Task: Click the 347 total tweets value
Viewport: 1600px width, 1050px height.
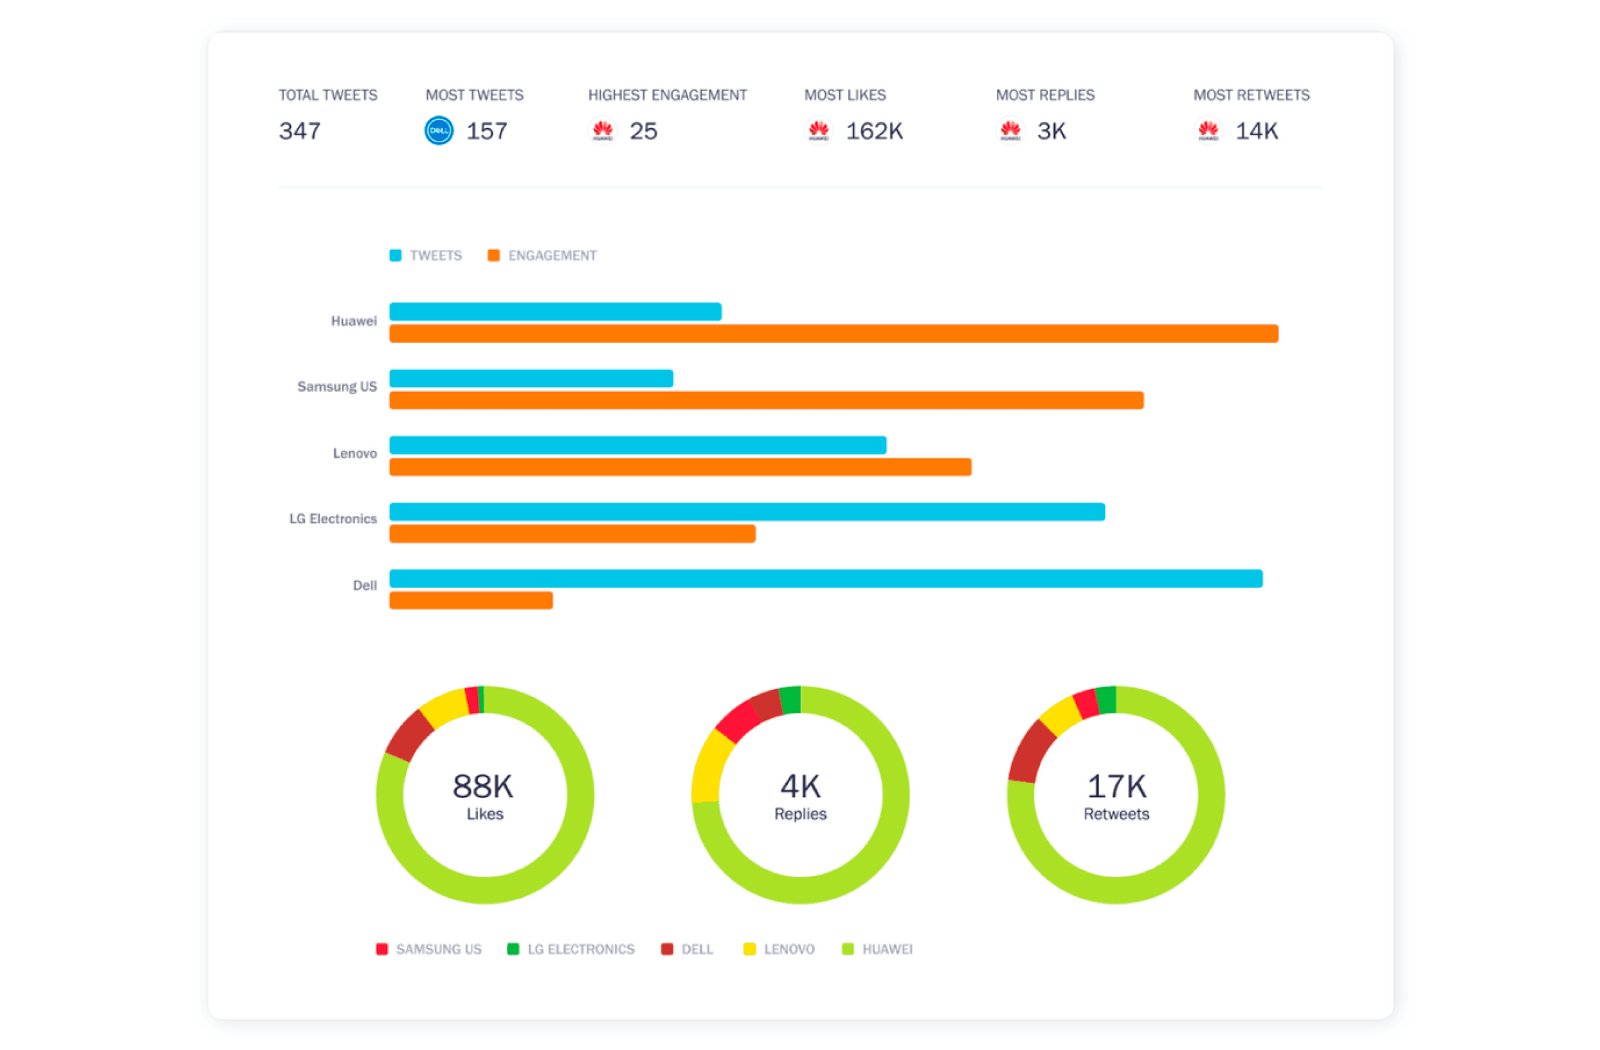Action: click(300, 131)
